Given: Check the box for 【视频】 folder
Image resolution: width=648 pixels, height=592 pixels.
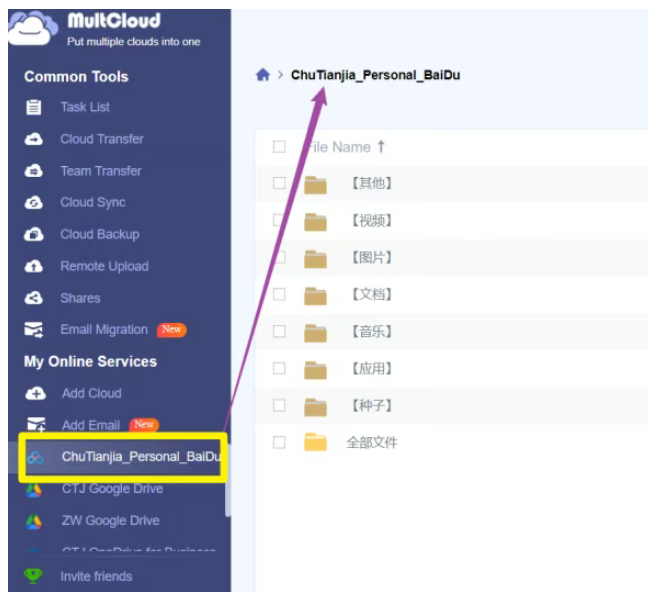Looking at the screenshot, I should [x=279, y=220].
